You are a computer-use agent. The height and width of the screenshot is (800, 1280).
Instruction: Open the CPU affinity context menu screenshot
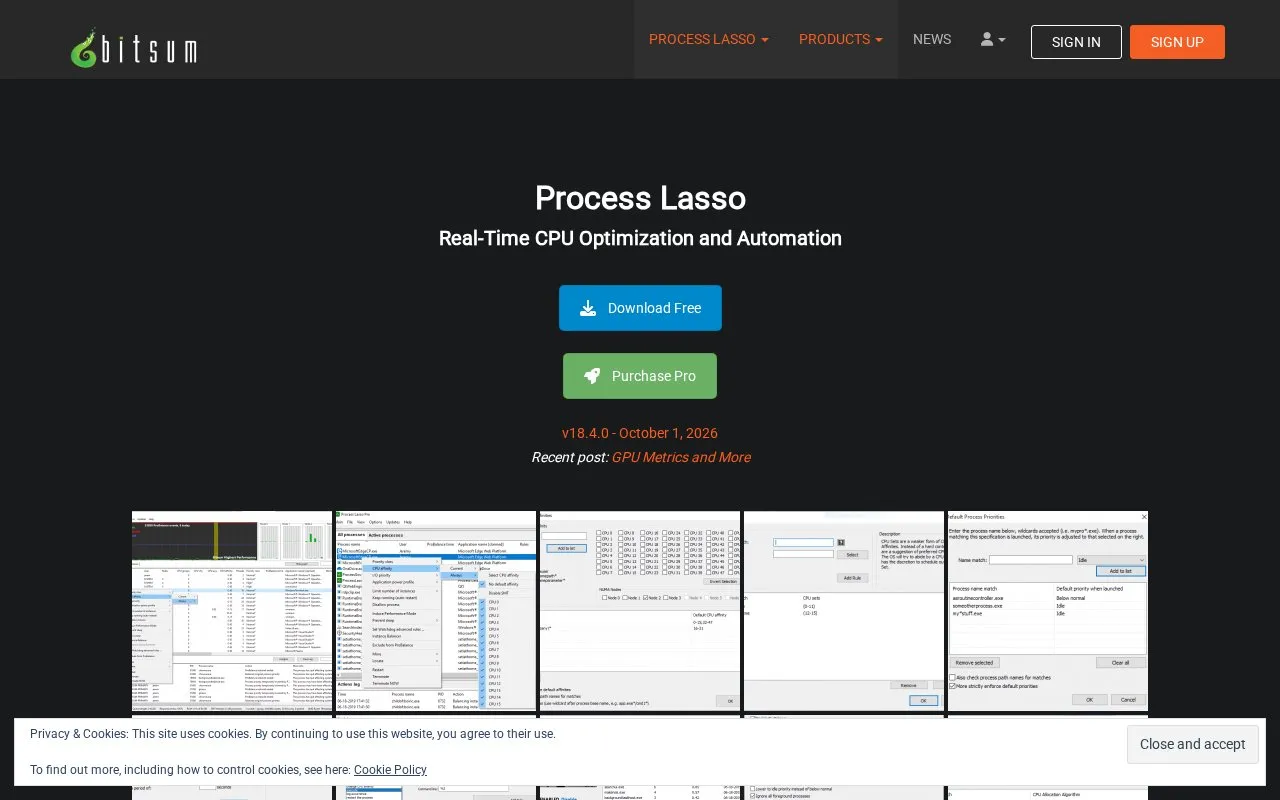(x=436, y=611)
